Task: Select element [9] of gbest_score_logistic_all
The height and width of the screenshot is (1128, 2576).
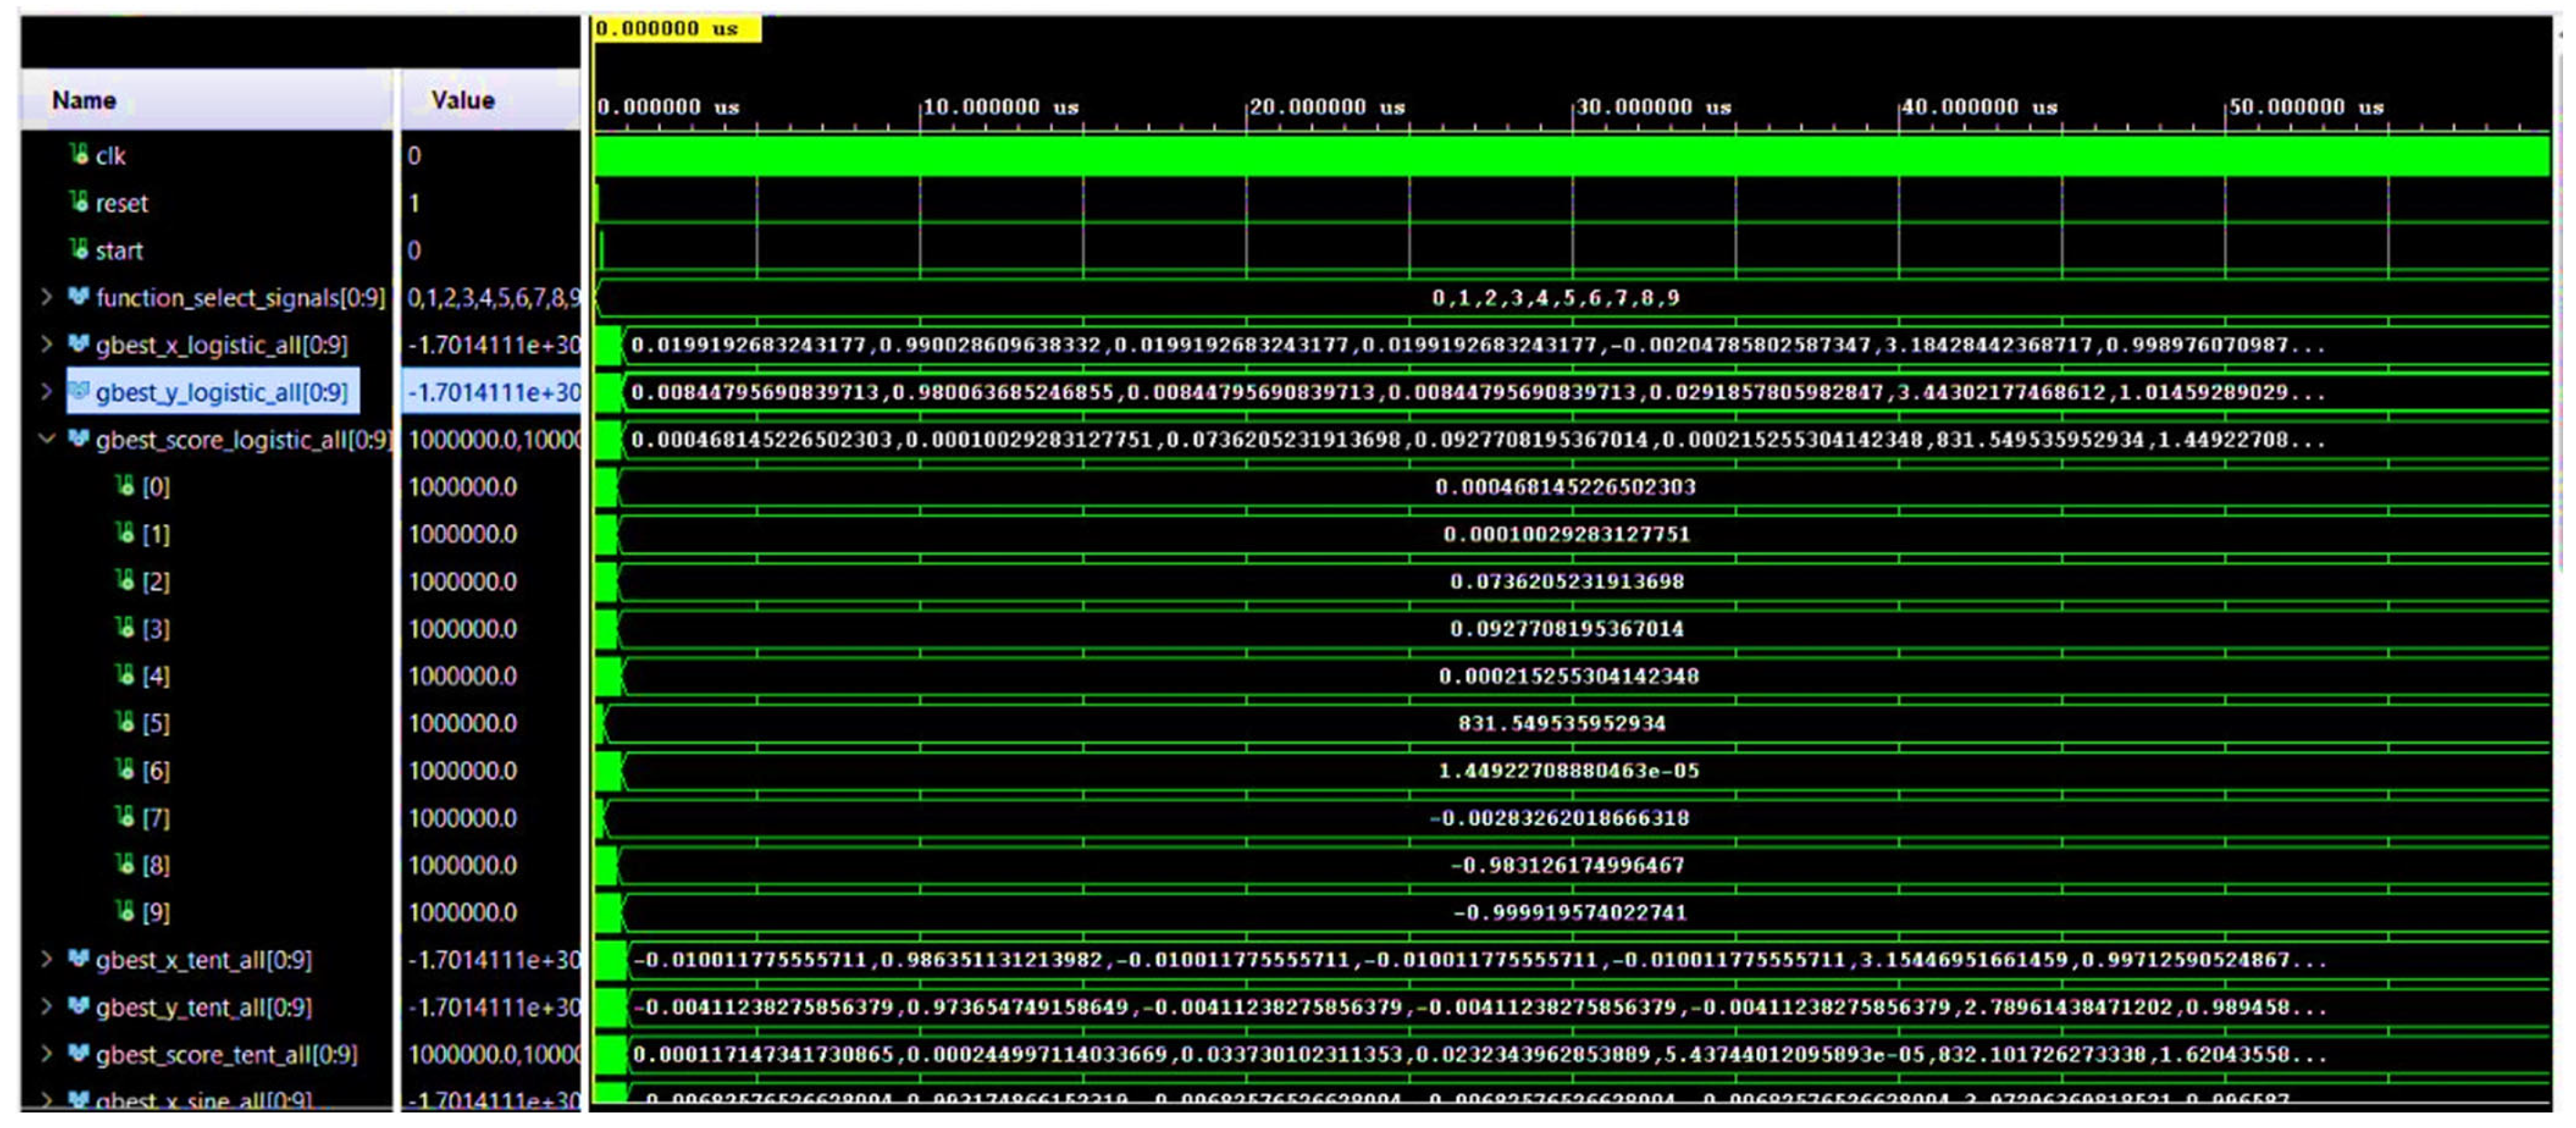Action: [x=155, y=912]
